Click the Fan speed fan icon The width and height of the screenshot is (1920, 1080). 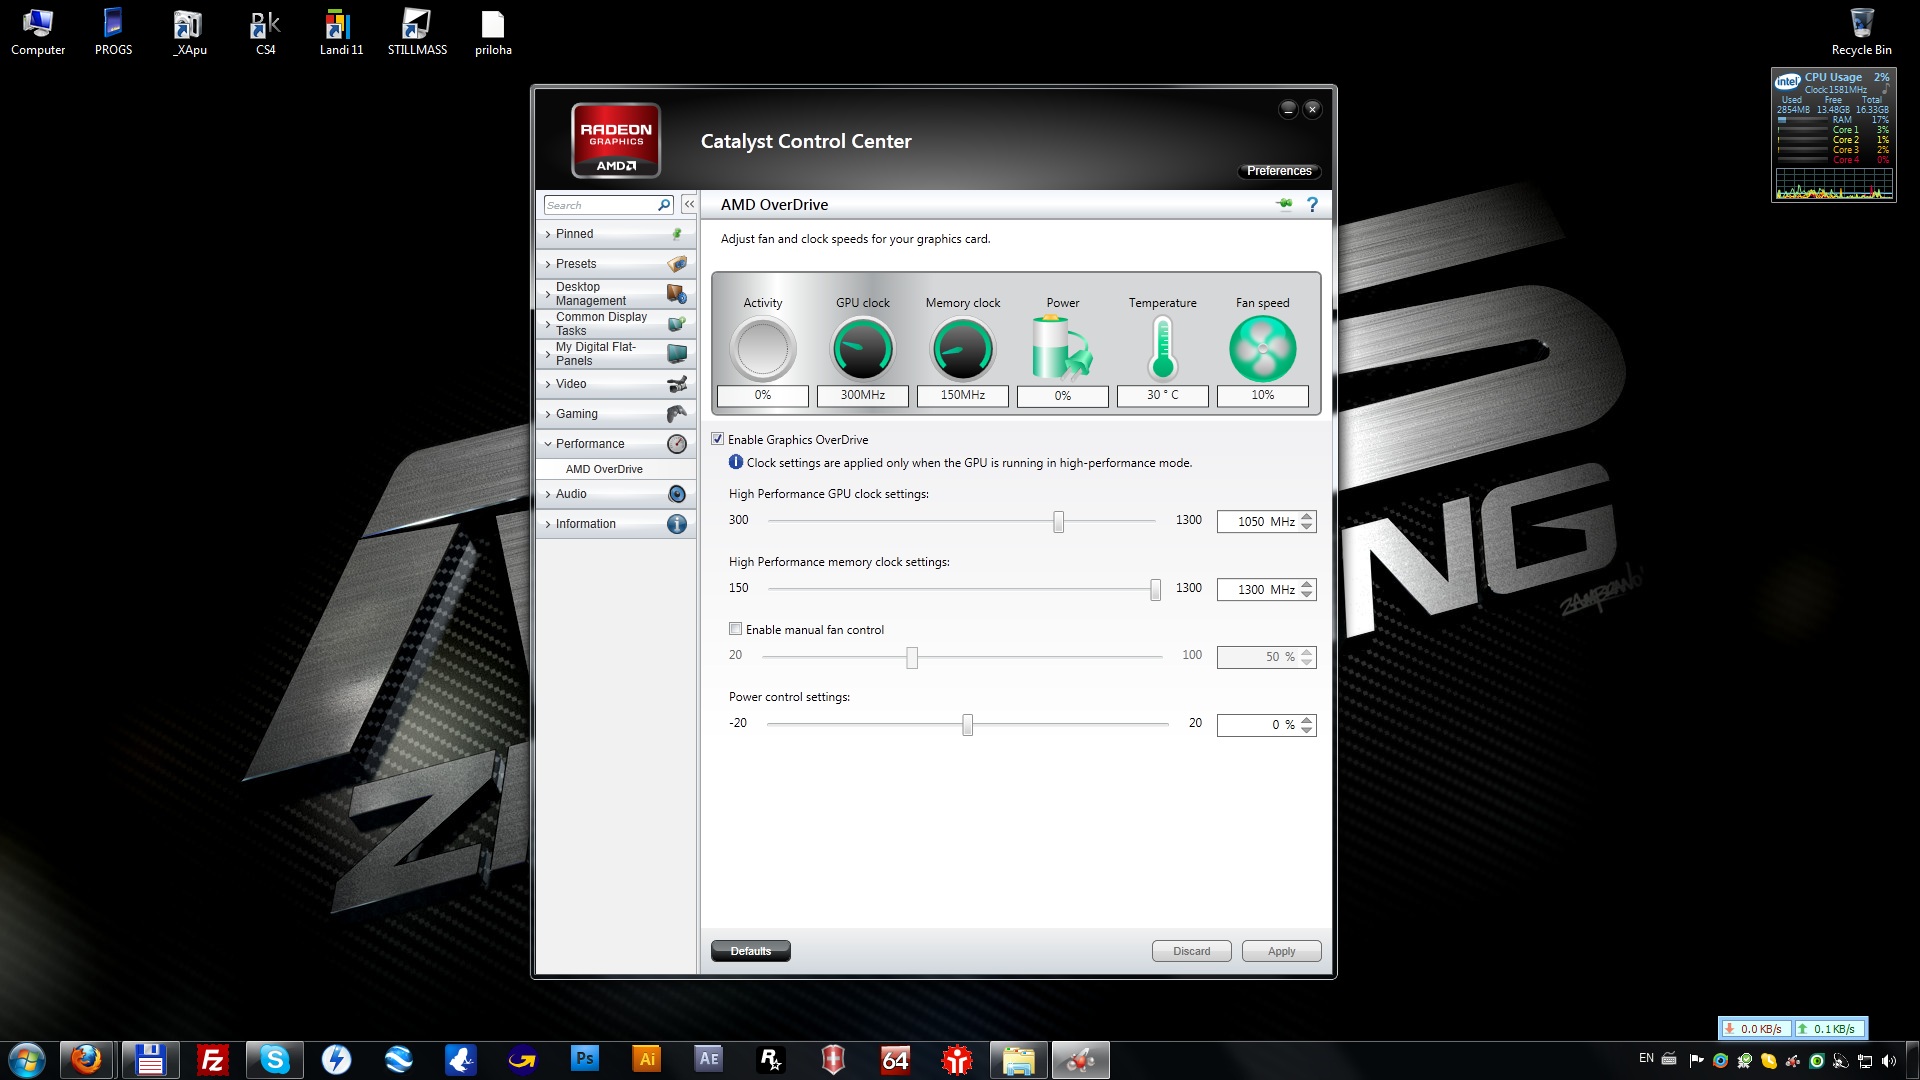pos(1263,349)
